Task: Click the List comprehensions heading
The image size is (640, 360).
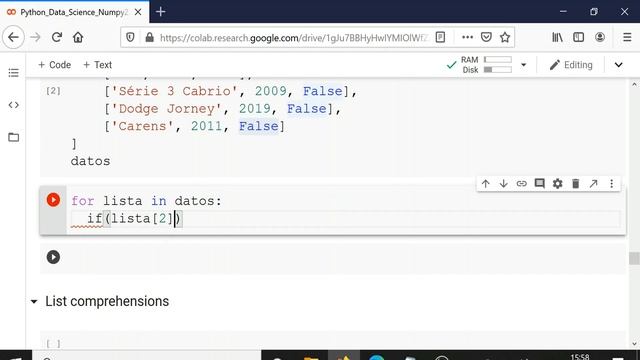Action: click(x=107, y=301)
